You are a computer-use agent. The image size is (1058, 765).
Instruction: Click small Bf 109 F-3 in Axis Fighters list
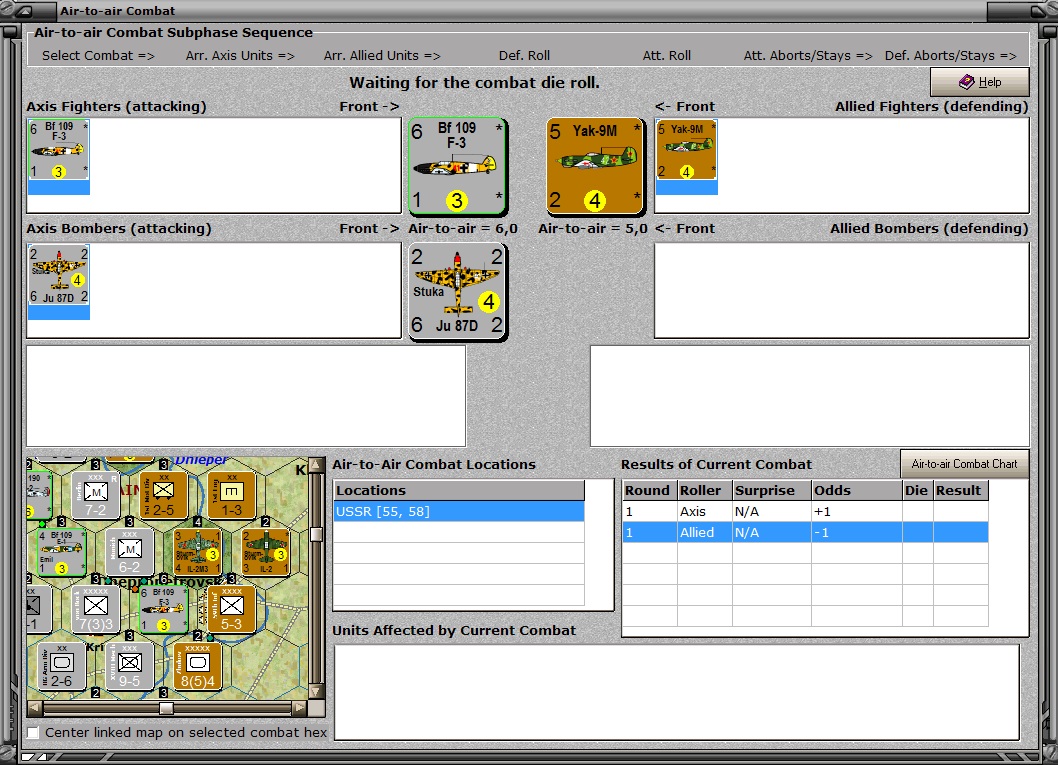pyautogui.click(x=59, y=150)
